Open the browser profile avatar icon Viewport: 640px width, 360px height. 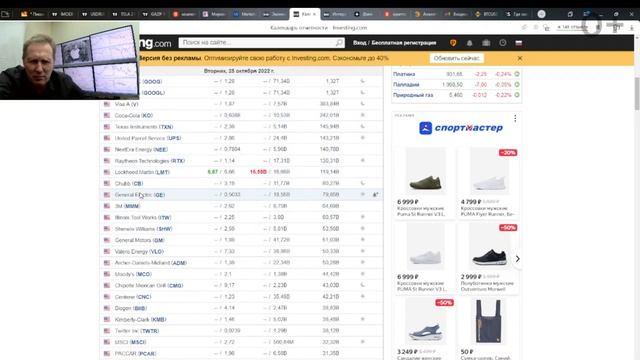[x=542, y=14]
